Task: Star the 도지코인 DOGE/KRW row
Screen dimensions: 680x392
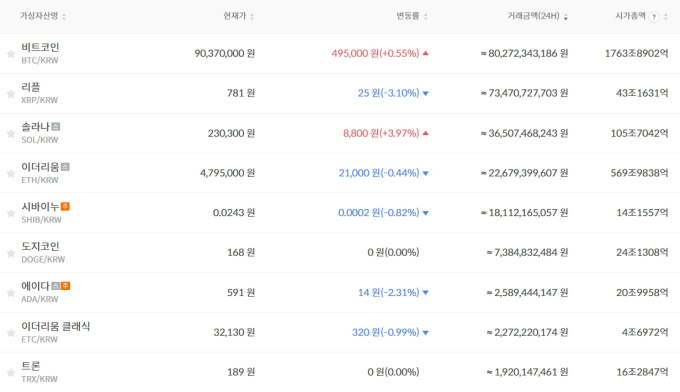Action: [x=11, y=253]
